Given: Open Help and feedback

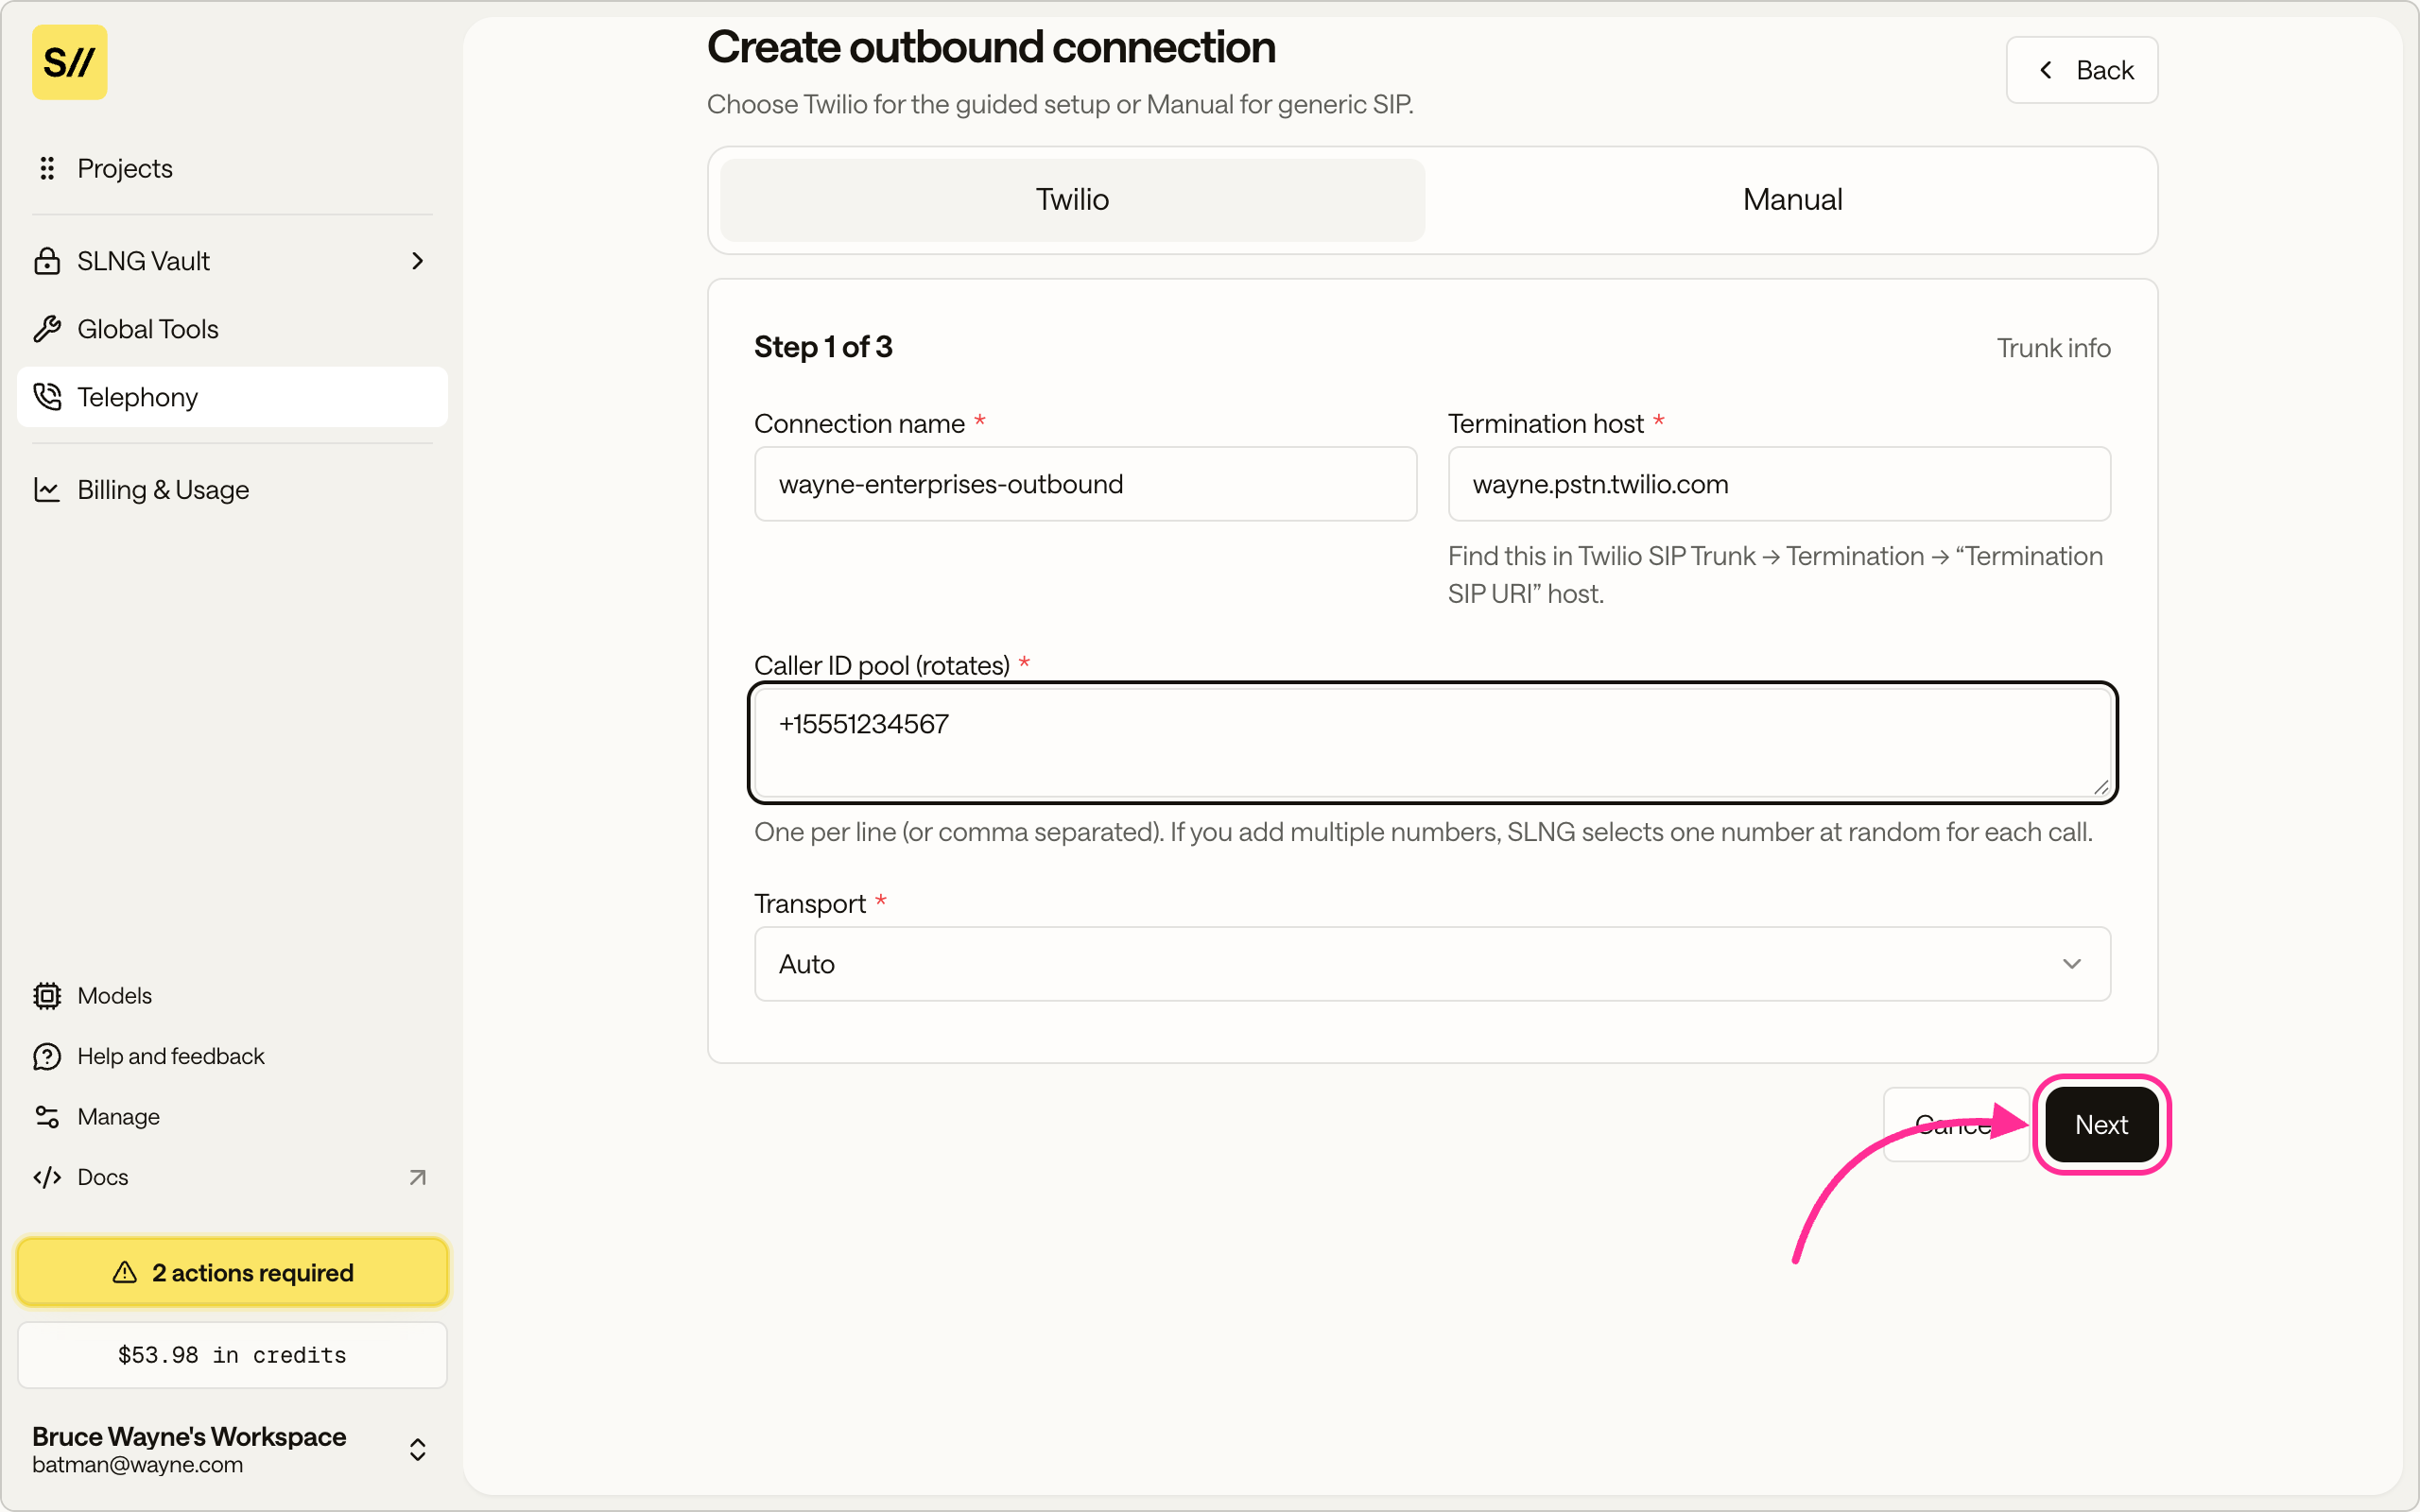Looking at the screenshot, I should point(233,1056).
